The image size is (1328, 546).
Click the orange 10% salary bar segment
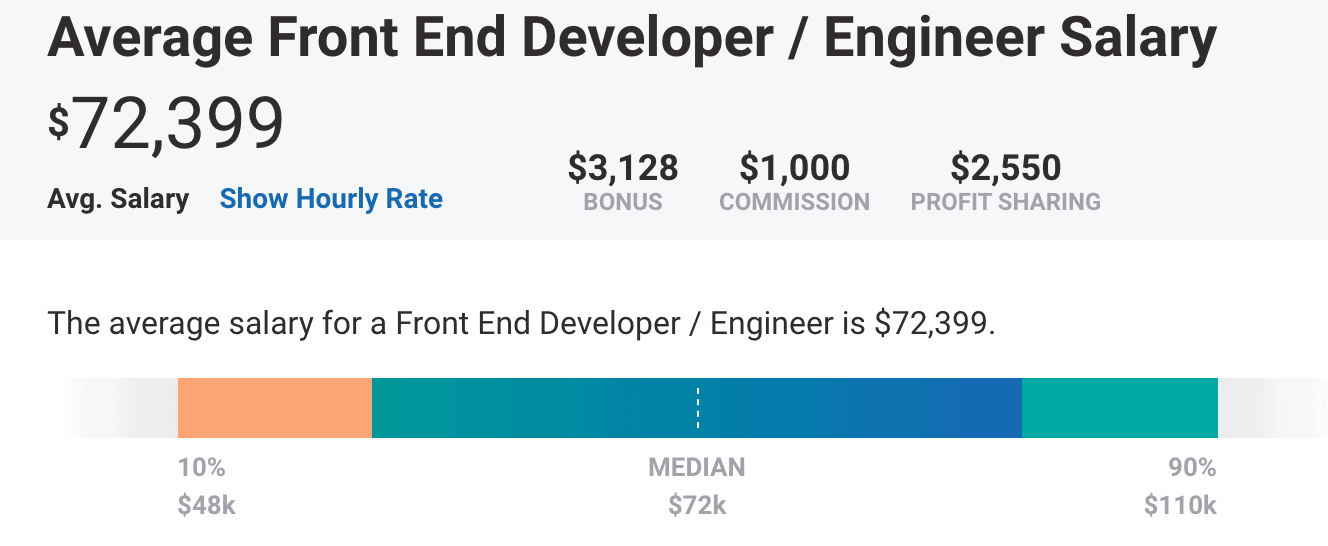click(275, 408)
